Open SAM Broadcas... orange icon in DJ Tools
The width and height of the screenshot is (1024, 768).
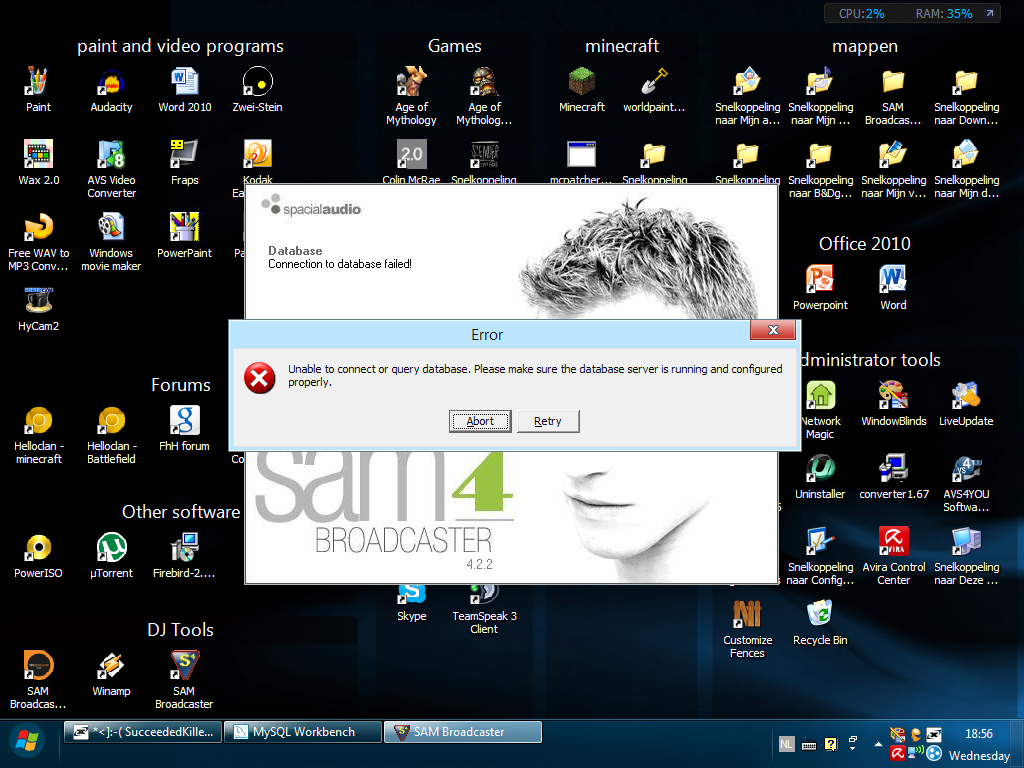coord(38,680)
